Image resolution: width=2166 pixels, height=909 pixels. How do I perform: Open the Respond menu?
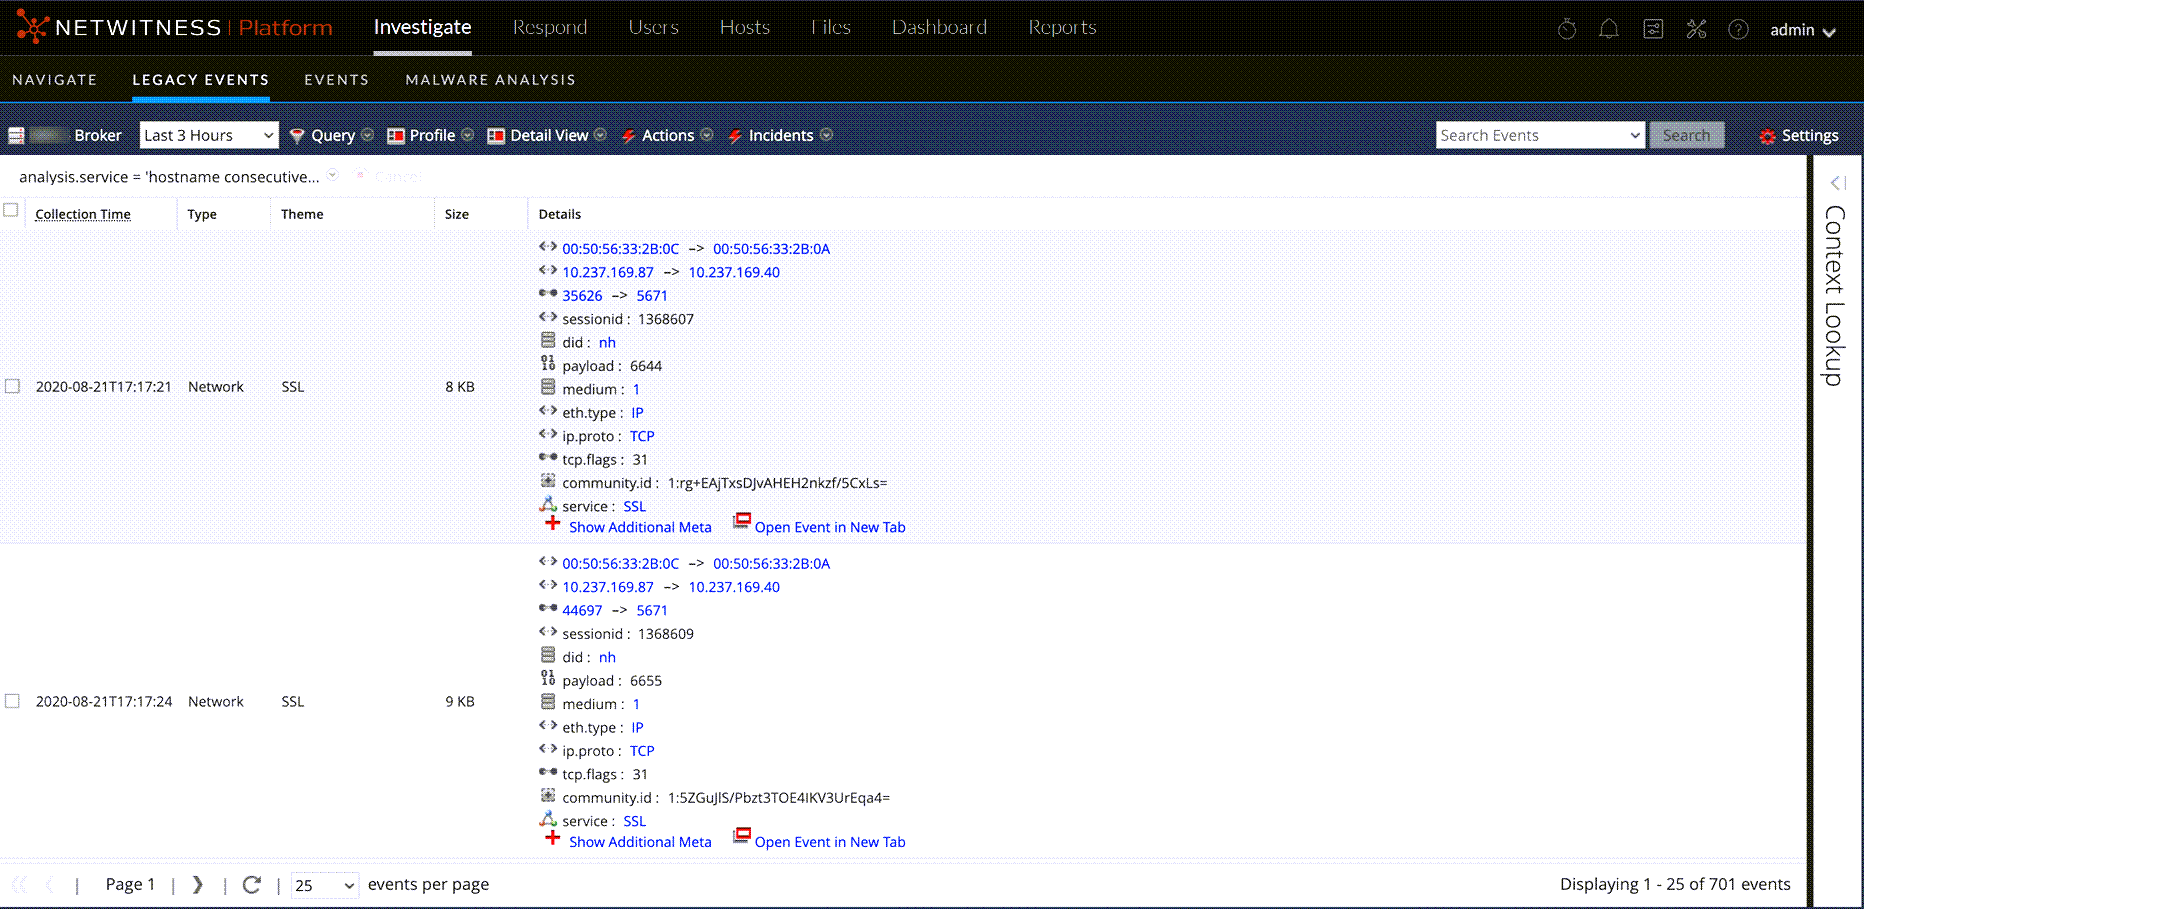(x=549, y=27)
